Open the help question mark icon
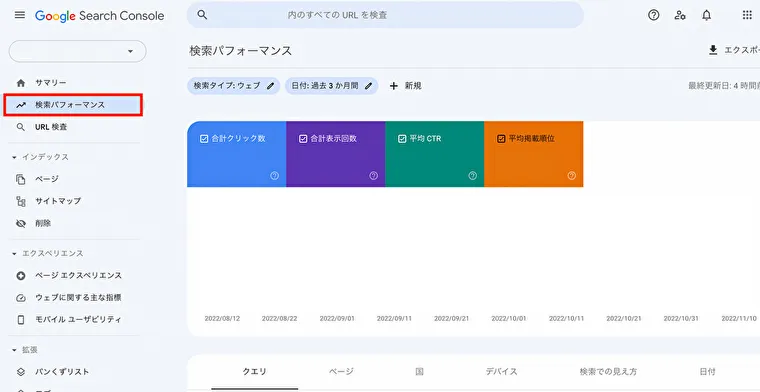 (x=653, y=15)
